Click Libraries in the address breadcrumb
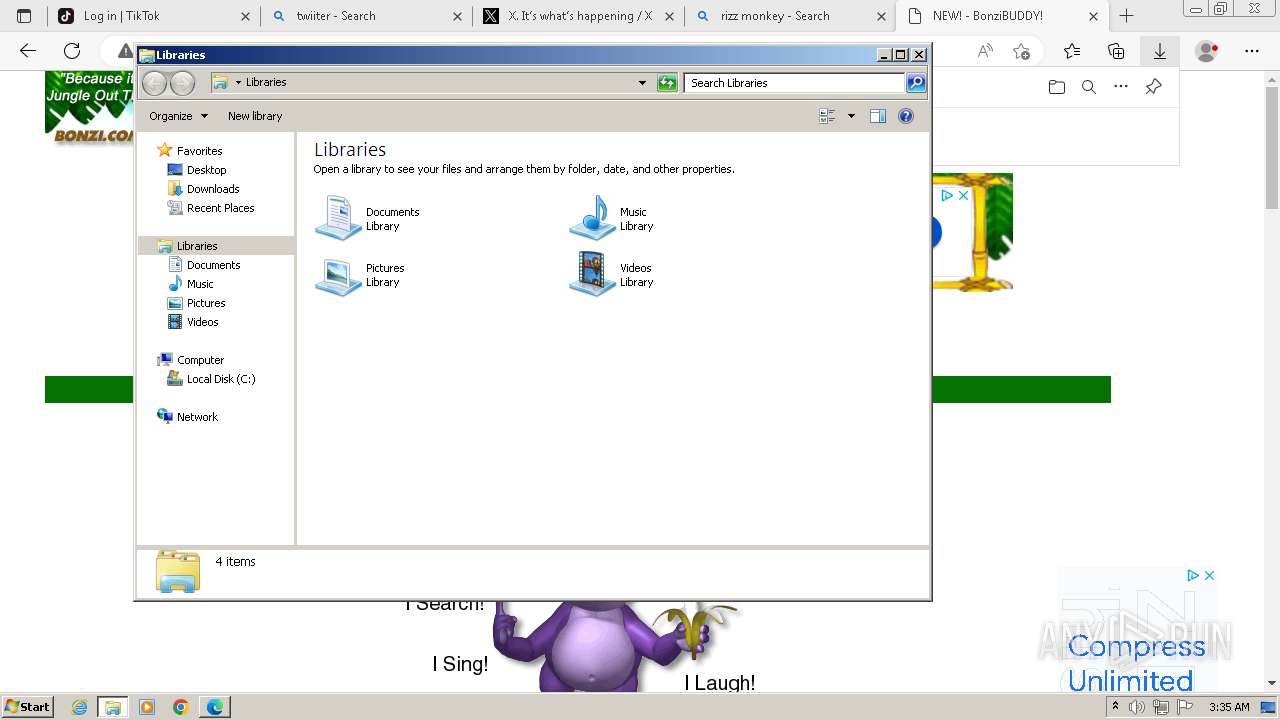Viewport: 1280px width, 720px height. click(266, 83)
